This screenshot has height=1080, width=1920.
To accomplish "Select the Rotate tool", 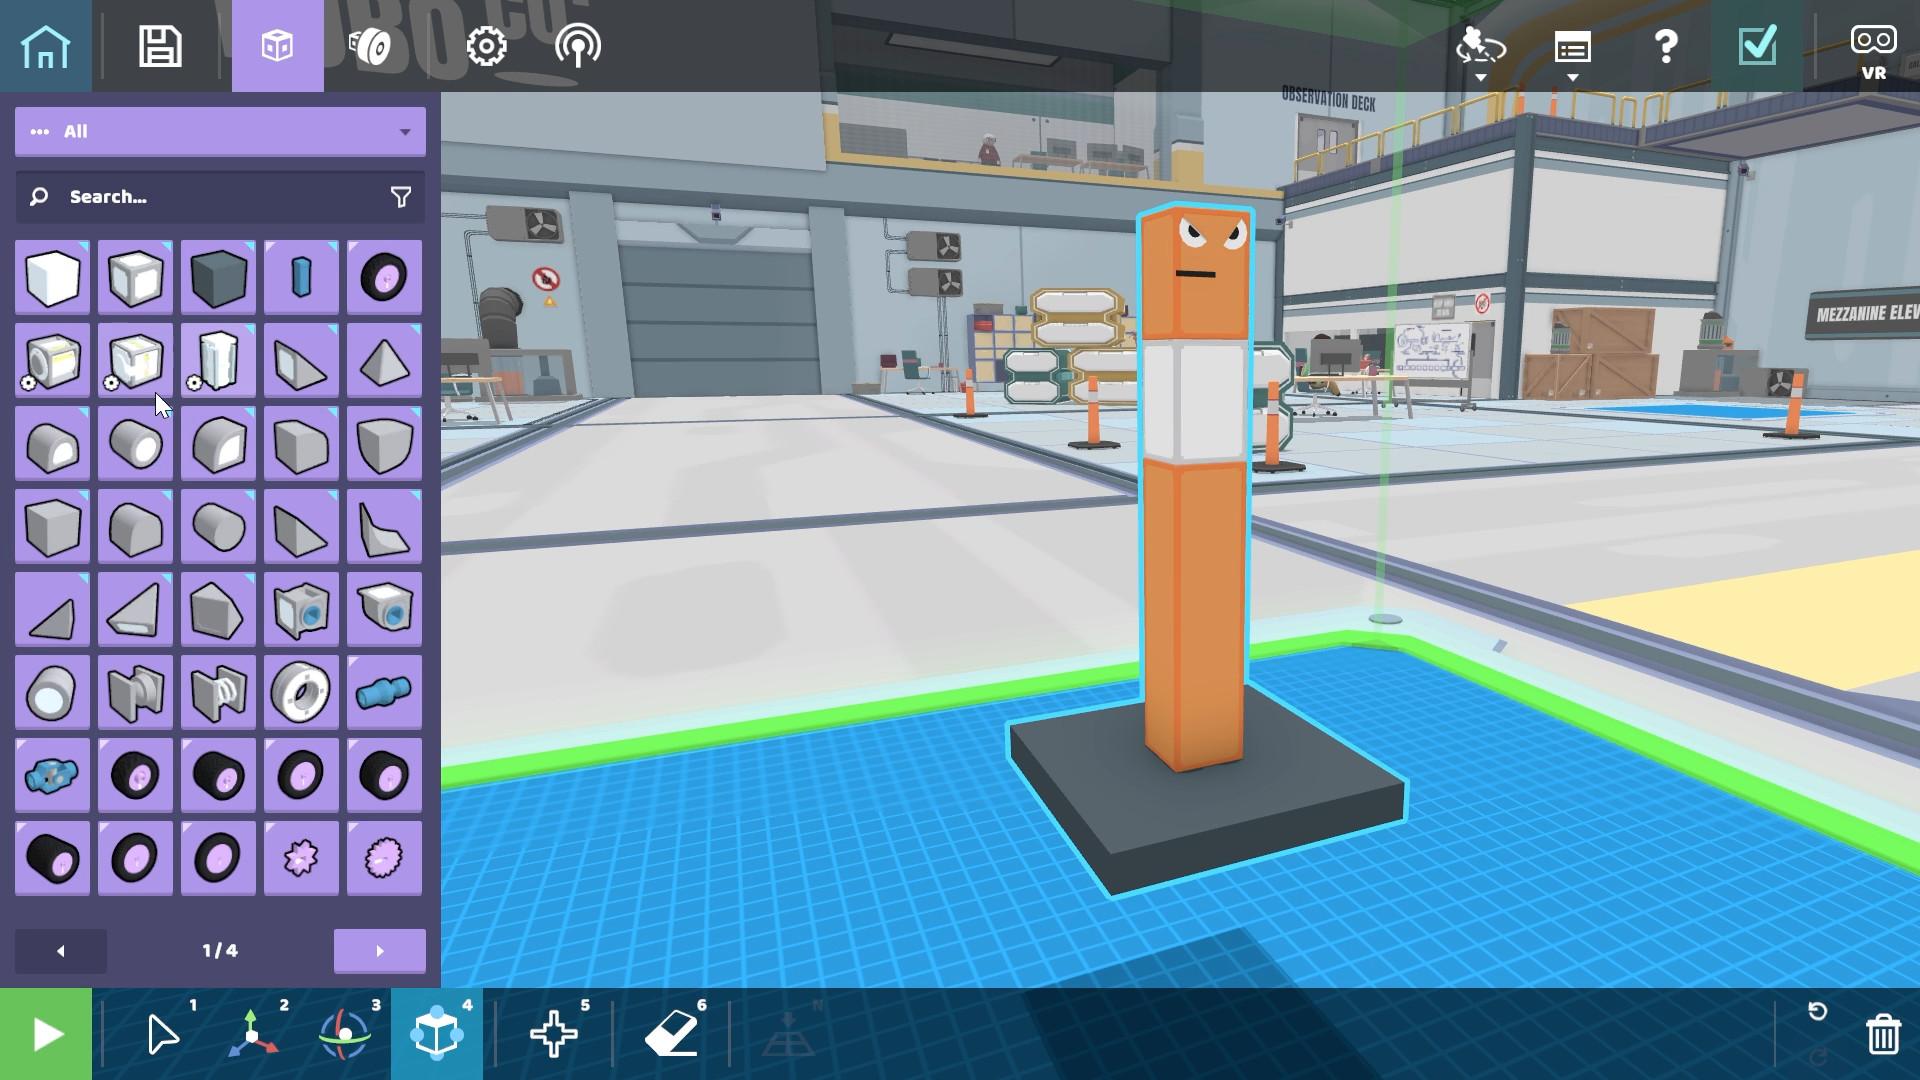I will click(x=345, y=1034).
